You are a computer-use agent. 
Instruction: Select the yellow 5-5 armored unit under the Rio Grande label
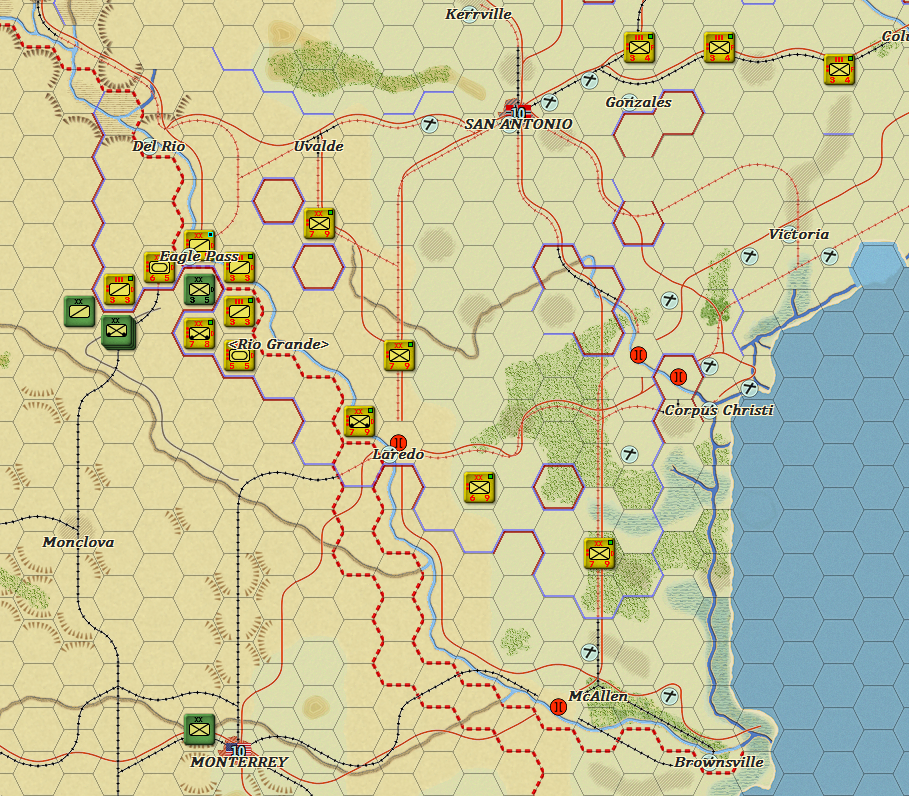(x=239, y=356)
